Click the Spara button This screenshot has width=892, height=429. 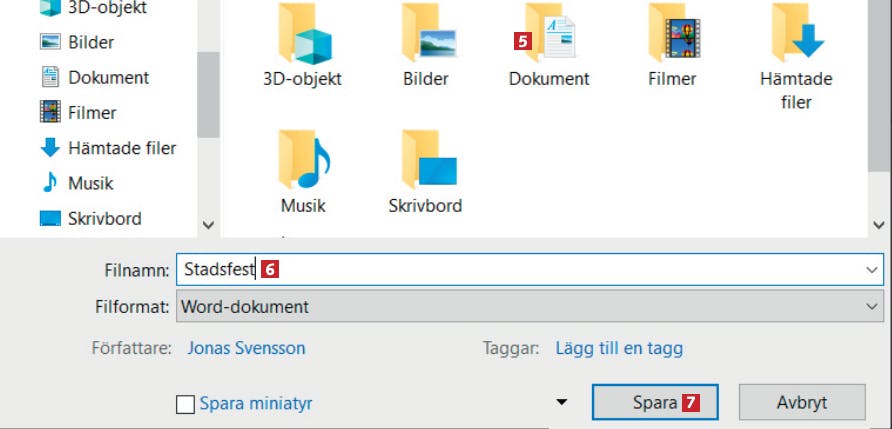pos(654,403)
